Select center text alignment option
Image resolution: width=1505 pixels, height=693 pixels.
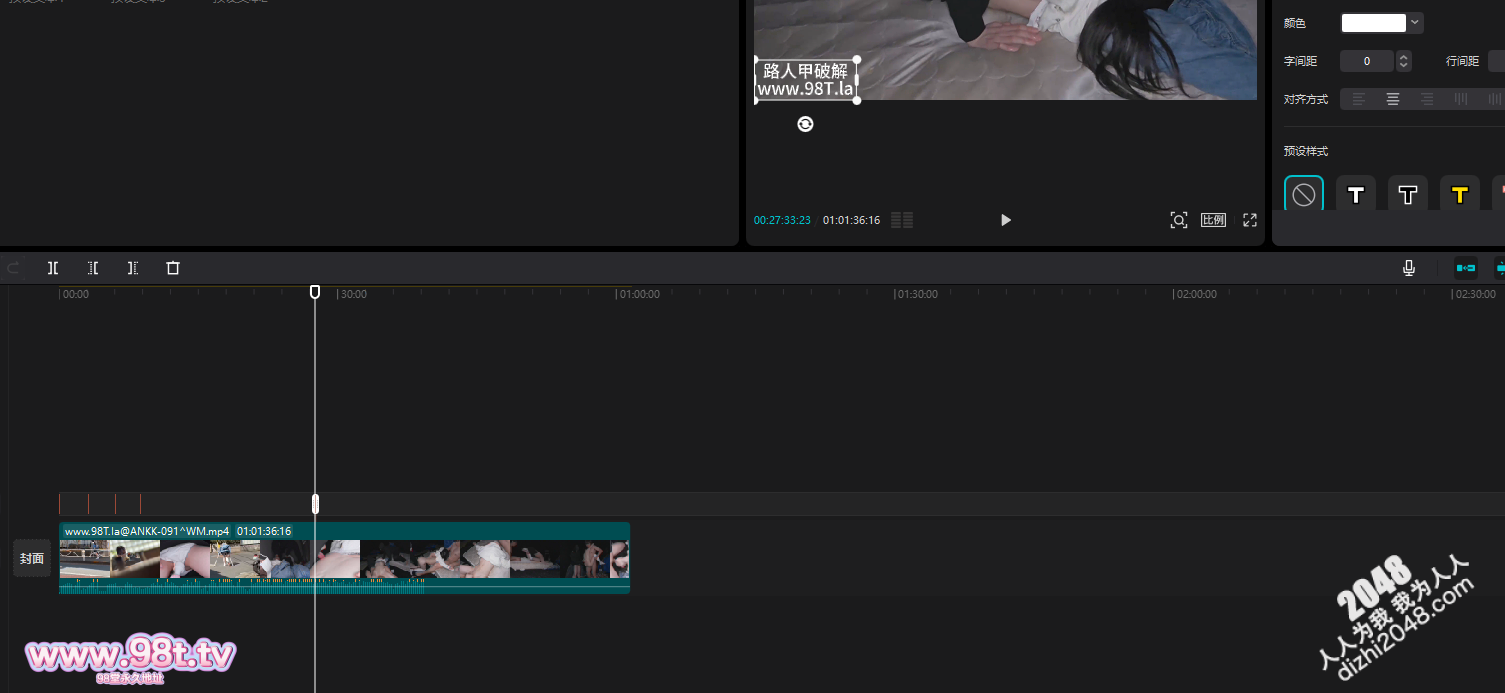tap(1393, 99)
